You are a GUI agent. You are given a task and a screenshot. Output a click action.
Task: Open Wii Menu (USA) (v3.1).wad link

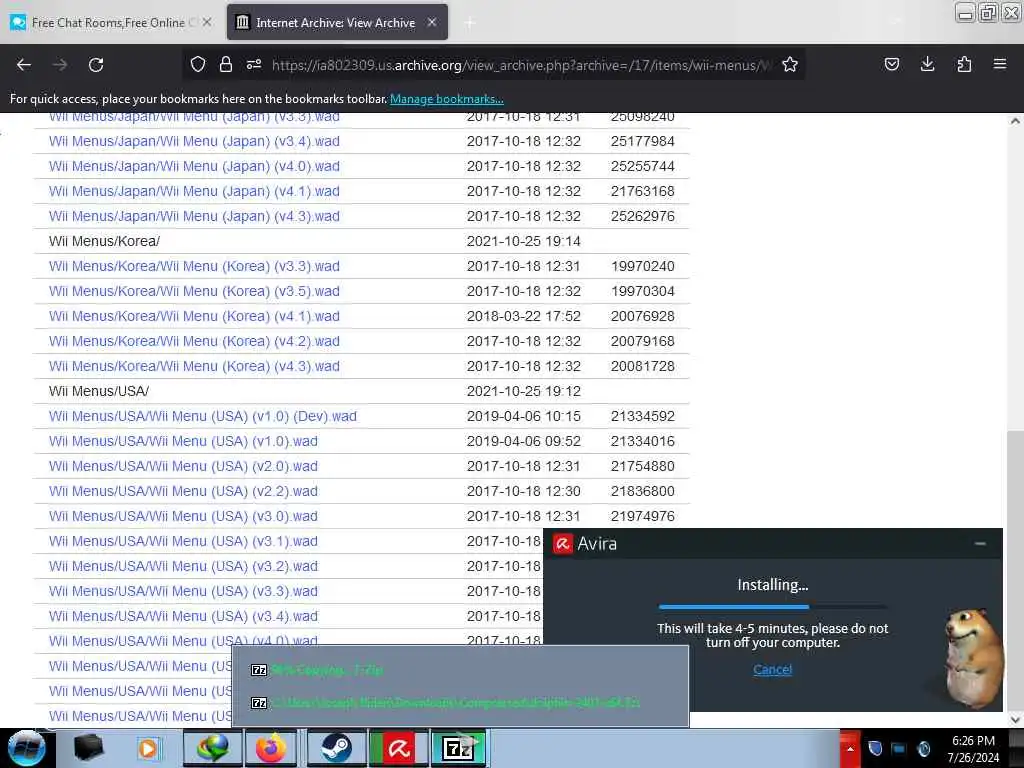[x=183, y=541]
